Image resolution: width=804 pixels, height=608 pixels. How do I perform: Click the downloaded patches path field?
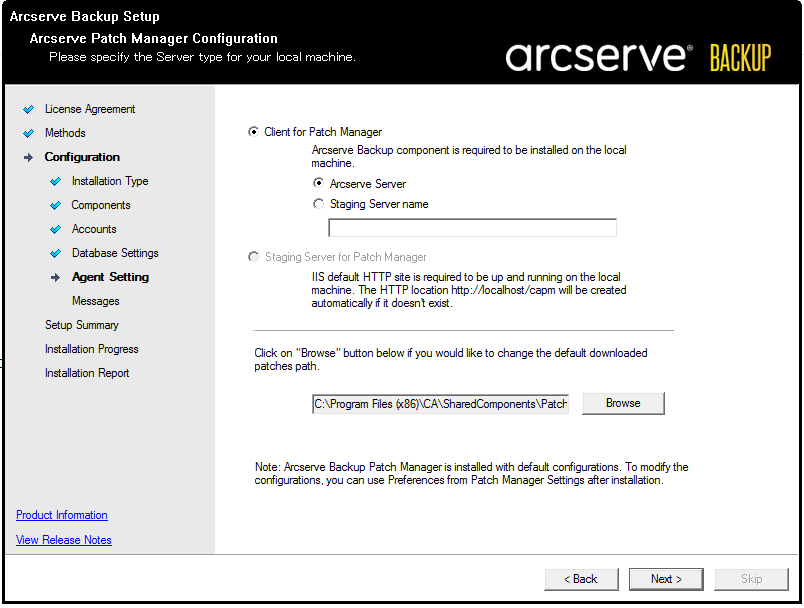pos(440,404)
